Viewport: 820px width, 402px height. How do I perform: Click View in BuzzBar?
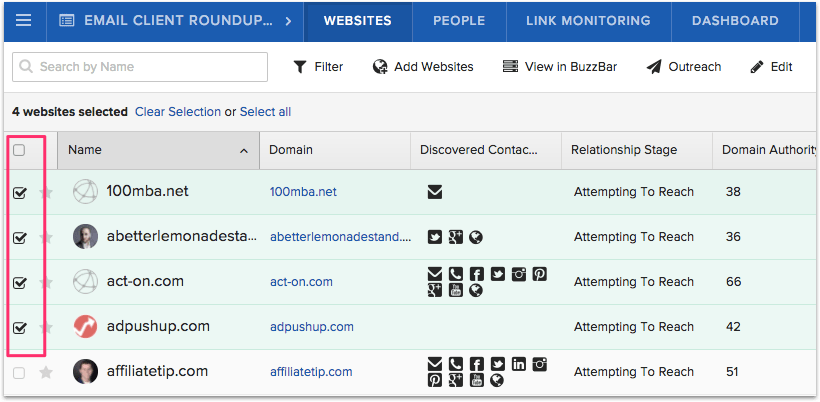[x=560, y=67]
